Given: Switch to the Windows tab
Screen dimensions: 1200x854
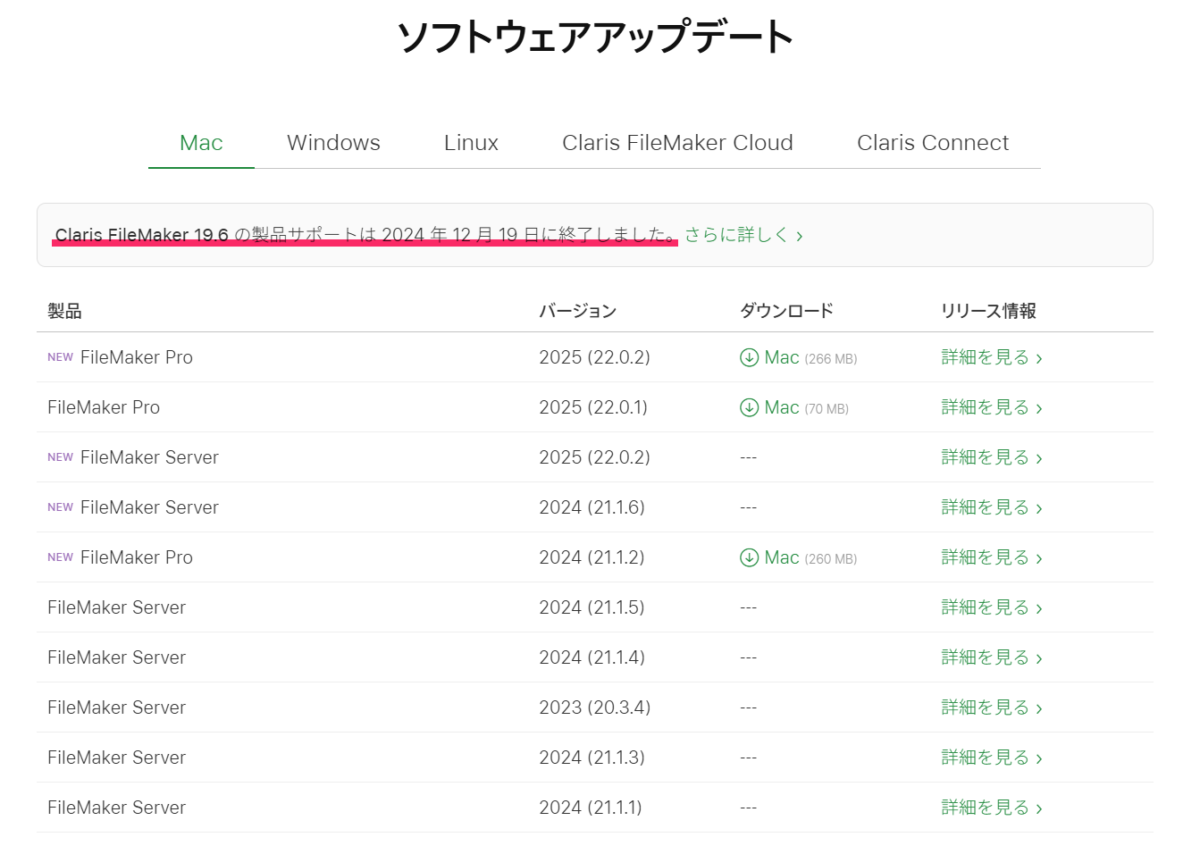Looking at the screenshot, I should tap(333, 143).
